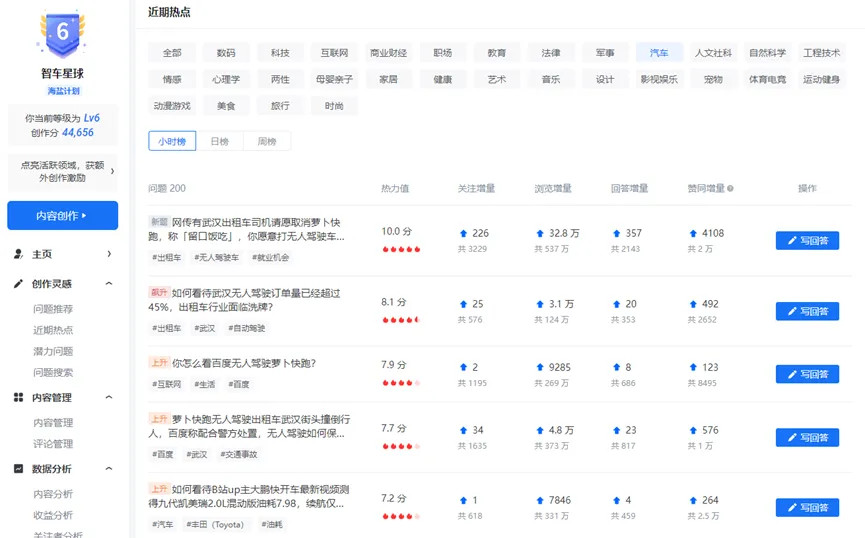Click 写回答 for the 街头撞倒行人 question
This screenshot has height=538, width=865.
coord(807,438)
